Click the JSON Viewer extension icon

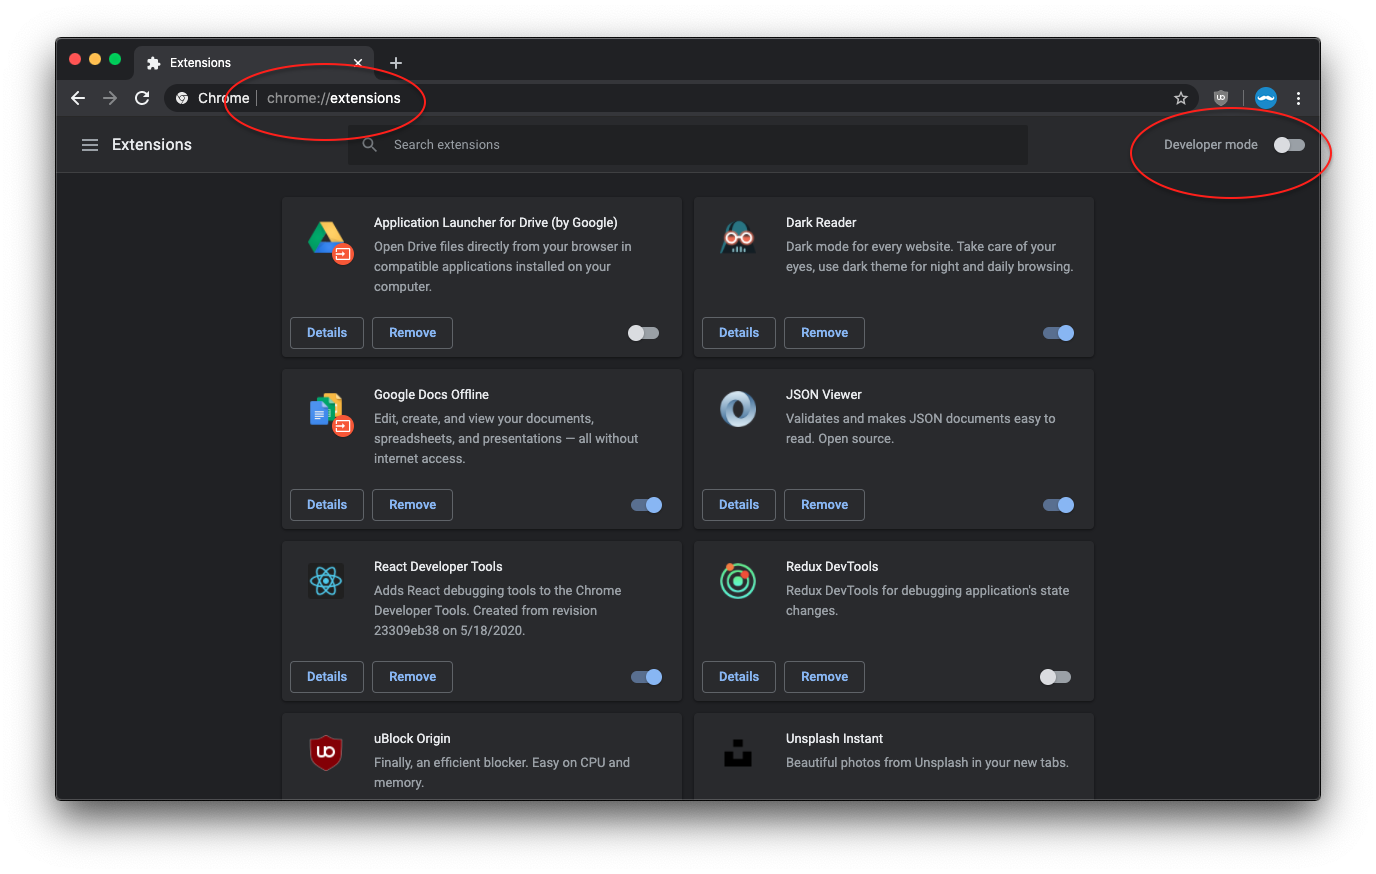pyautogui.click(x=738, y=409)
